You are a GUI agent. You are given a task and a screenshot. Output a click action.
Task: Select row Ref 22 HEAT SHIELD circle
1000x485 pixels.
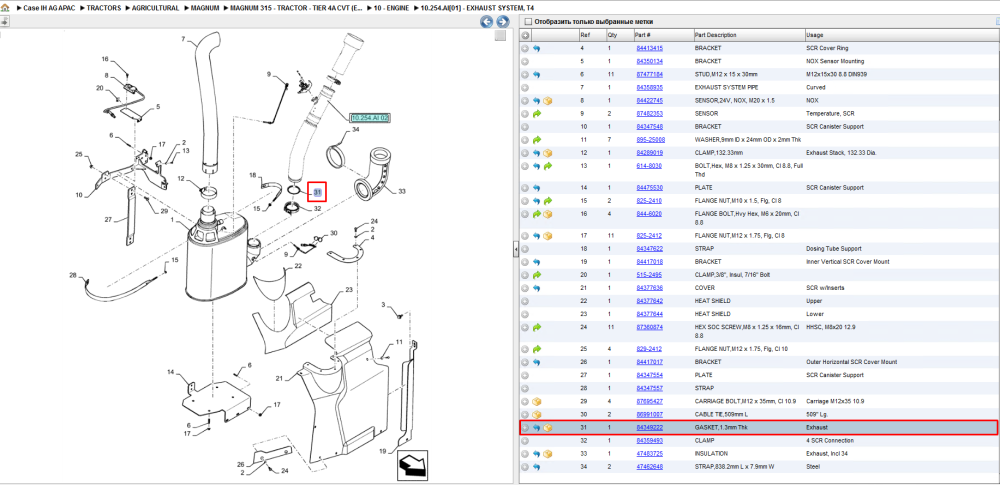[x=526, y=301]
